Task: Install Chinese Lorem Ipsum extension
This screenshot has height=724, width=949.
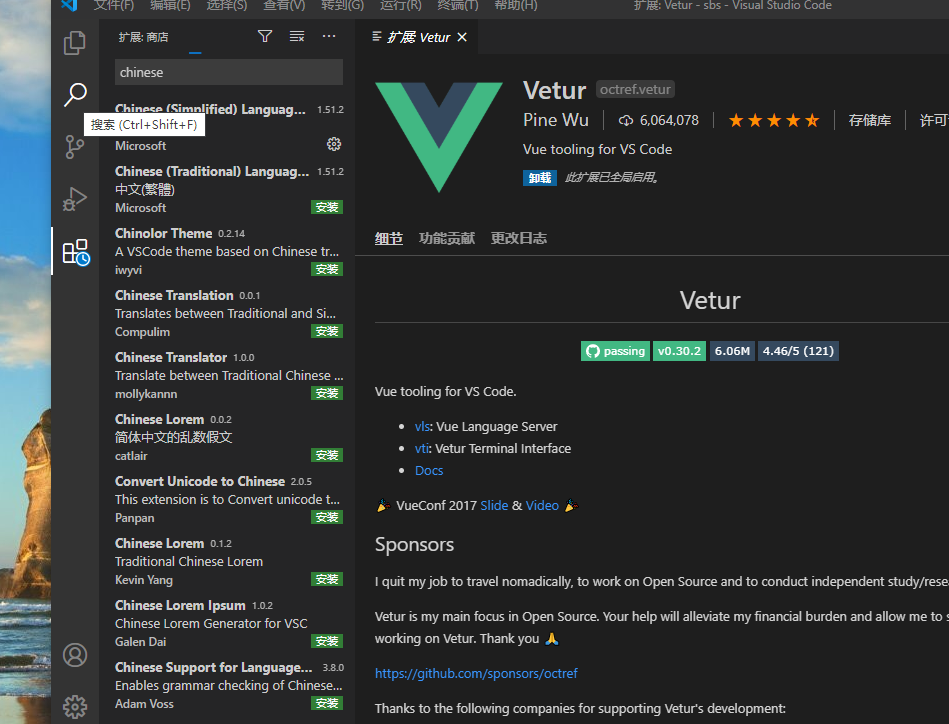Action: pos(327,640)
